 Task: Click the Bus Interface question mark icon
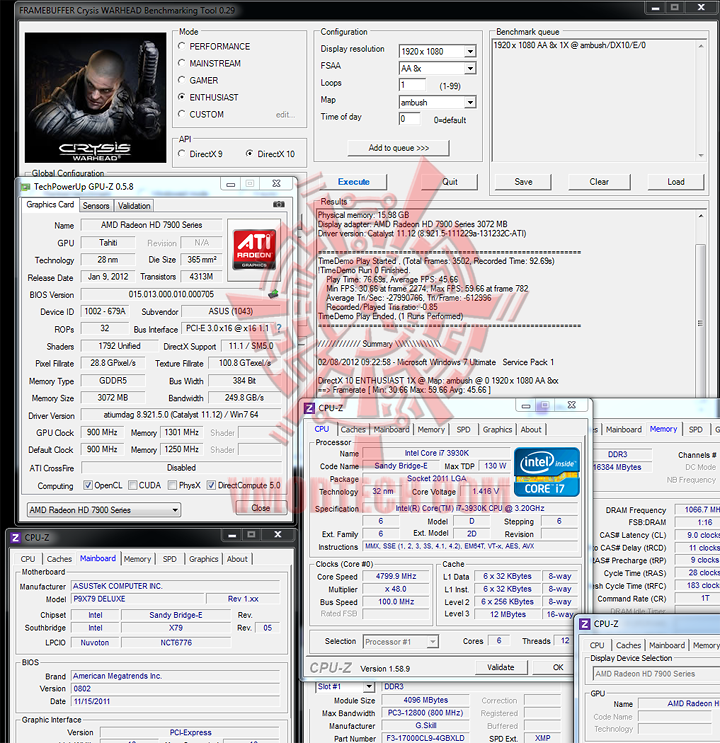click(x=279, y=328)
